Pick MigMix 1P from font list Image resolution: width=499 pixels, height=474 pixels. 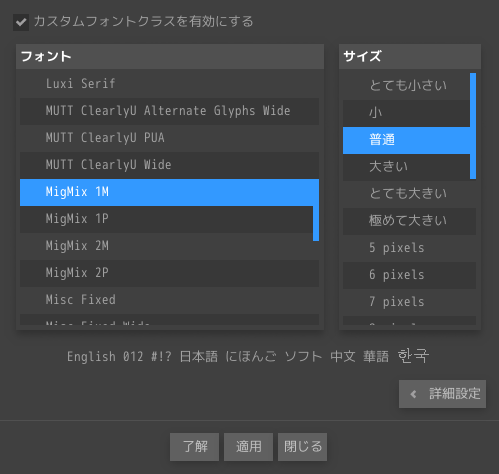click(166, 219)
